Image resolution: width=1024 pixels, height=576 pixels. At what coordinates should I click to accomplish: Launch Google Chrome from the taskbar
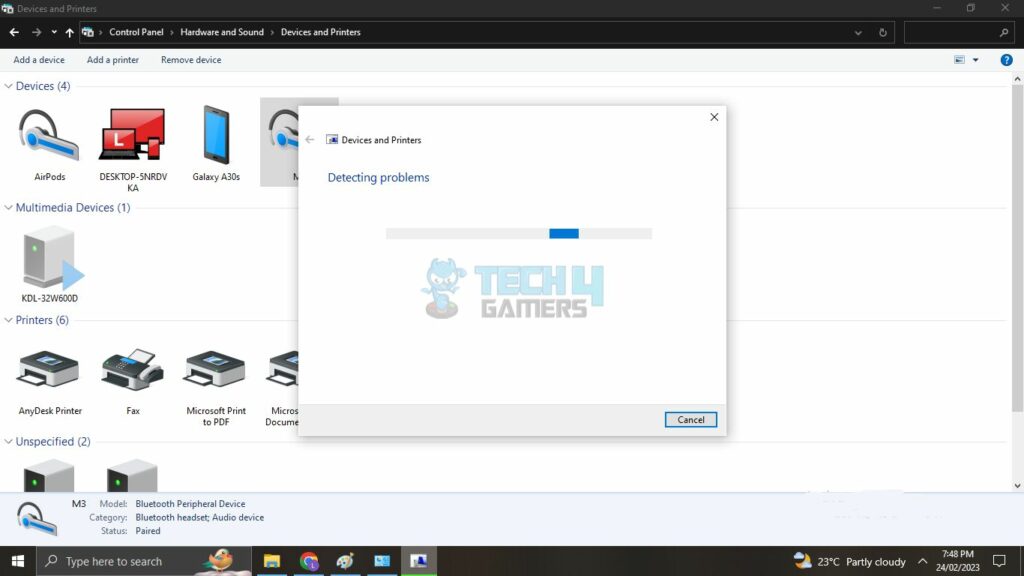[x=308, y=561]
